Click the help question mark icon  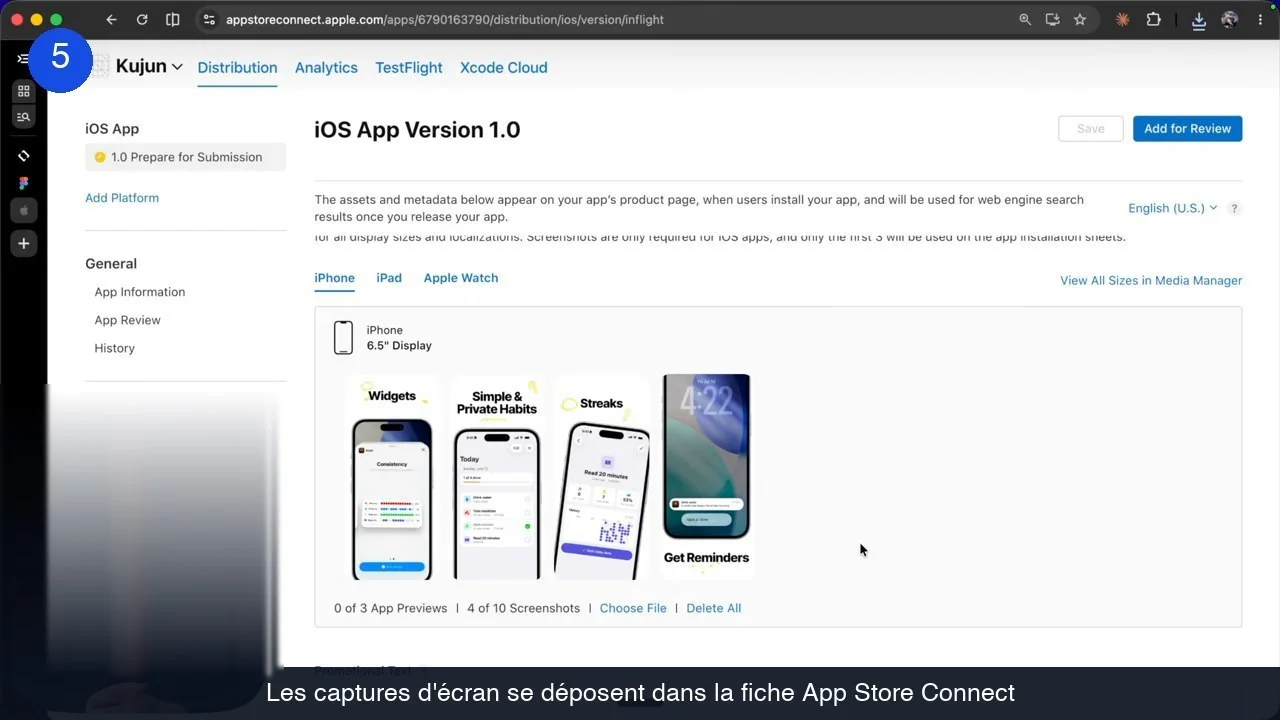(x=1235, y=208)
